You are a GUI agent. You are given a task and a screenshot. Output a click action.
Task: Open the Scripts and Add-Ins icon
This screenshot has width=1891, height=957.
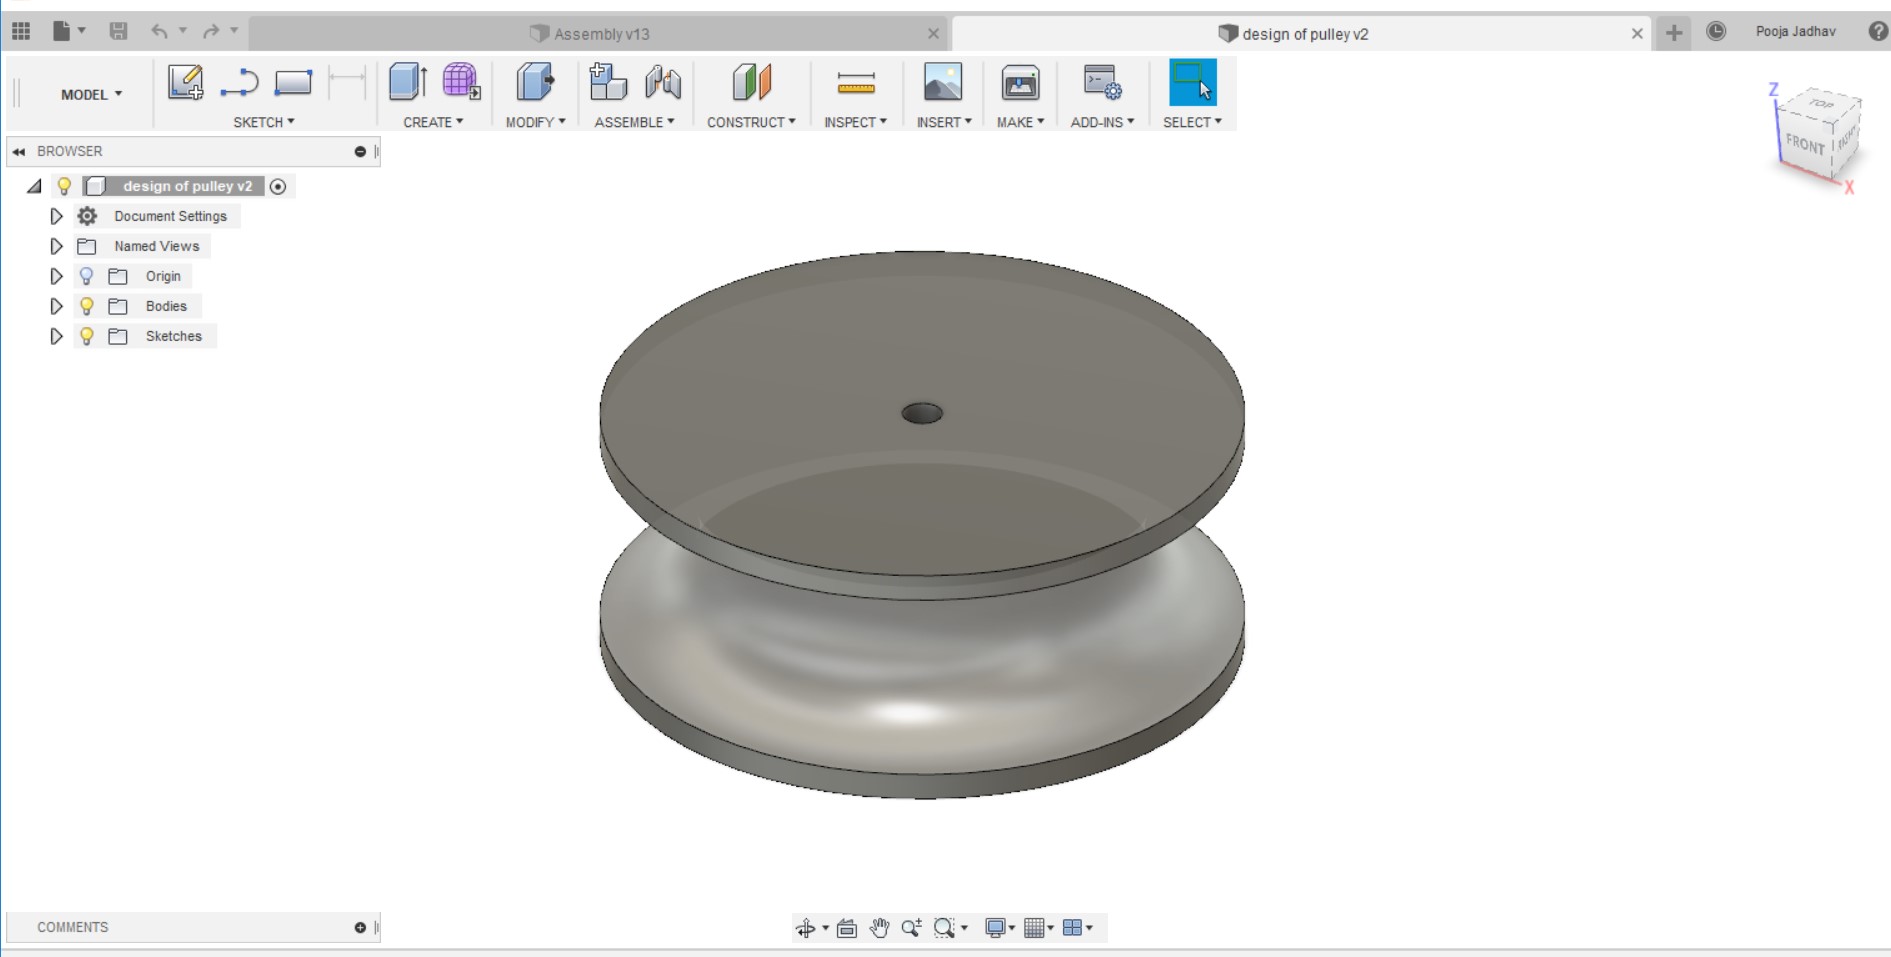pyautogui.click(x=1102, y=82)
